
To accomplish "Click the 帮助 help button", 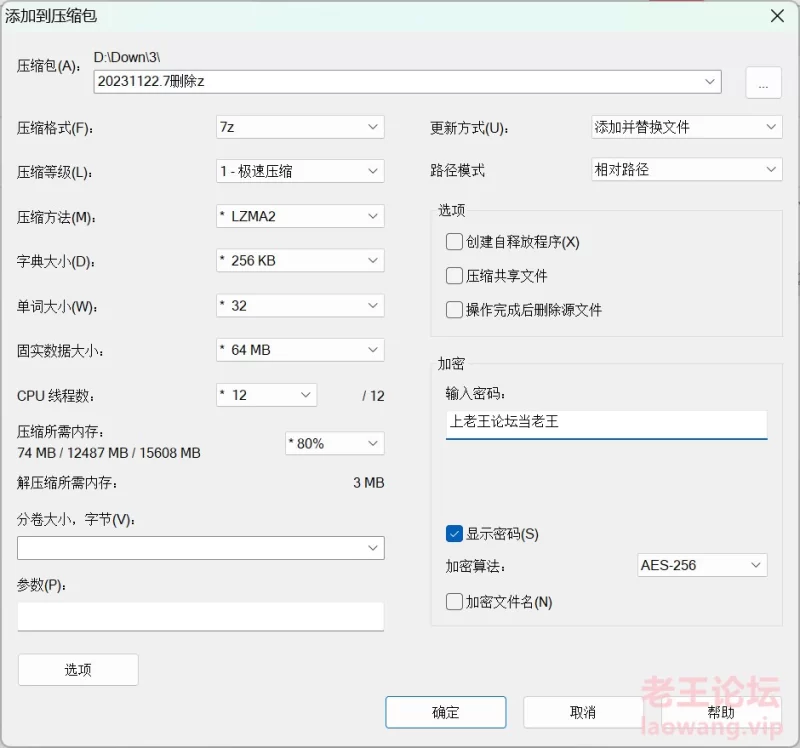I will [x=721, y=712].
